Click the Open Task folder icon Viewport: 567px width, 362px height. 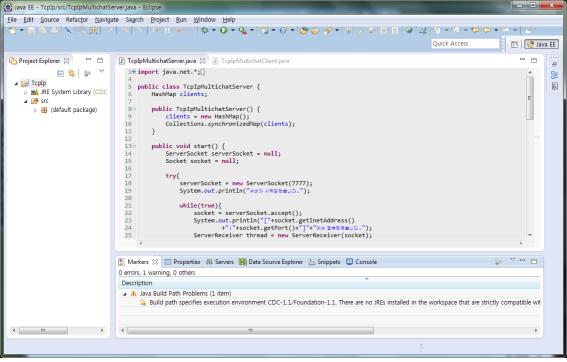click(x=315, y=31)
